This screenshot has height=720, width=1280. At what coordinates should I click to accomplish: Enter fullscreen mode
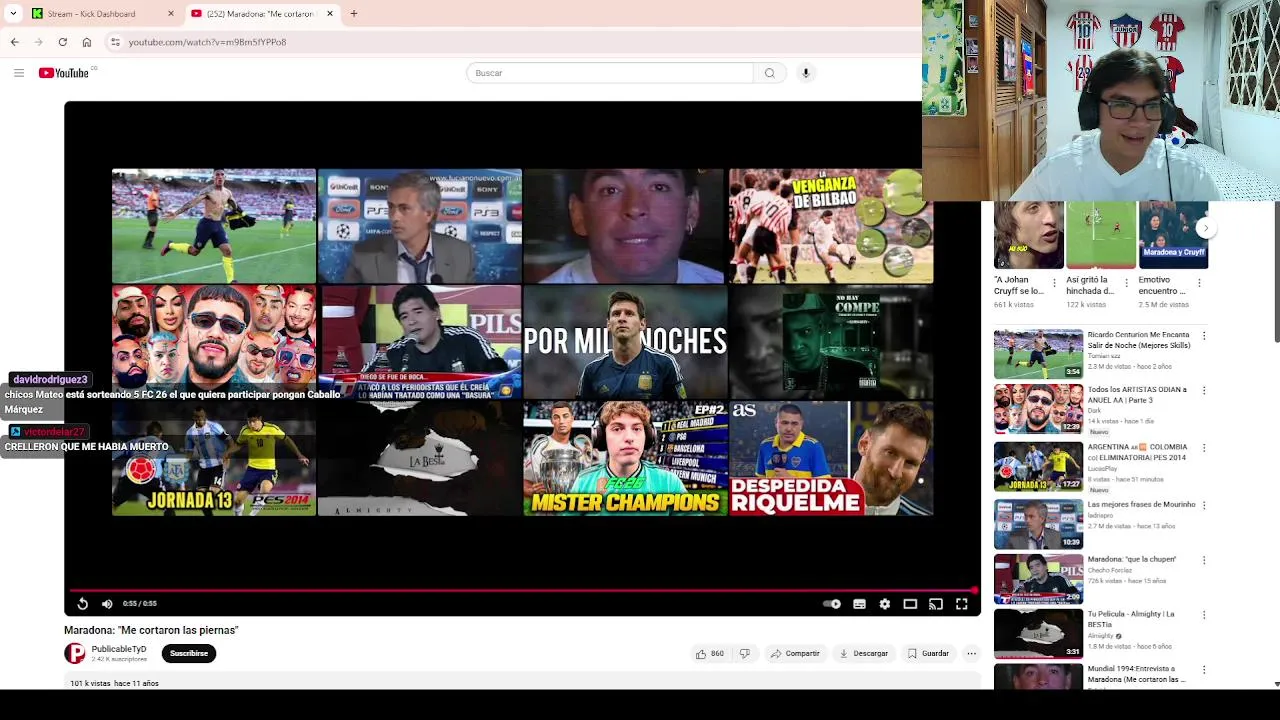tap(961, 604)
